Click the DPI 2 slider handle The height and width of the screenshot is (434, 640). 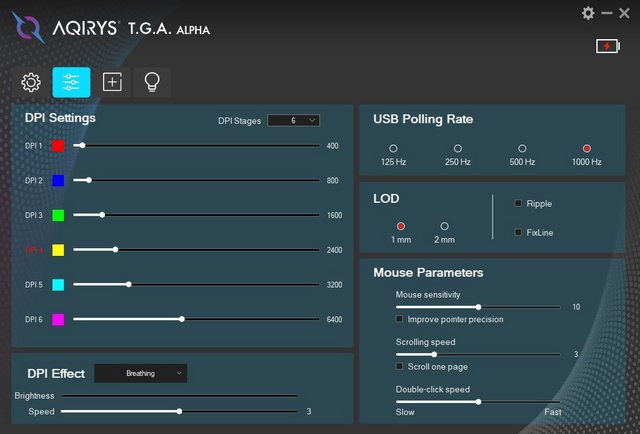coord(89,180)
